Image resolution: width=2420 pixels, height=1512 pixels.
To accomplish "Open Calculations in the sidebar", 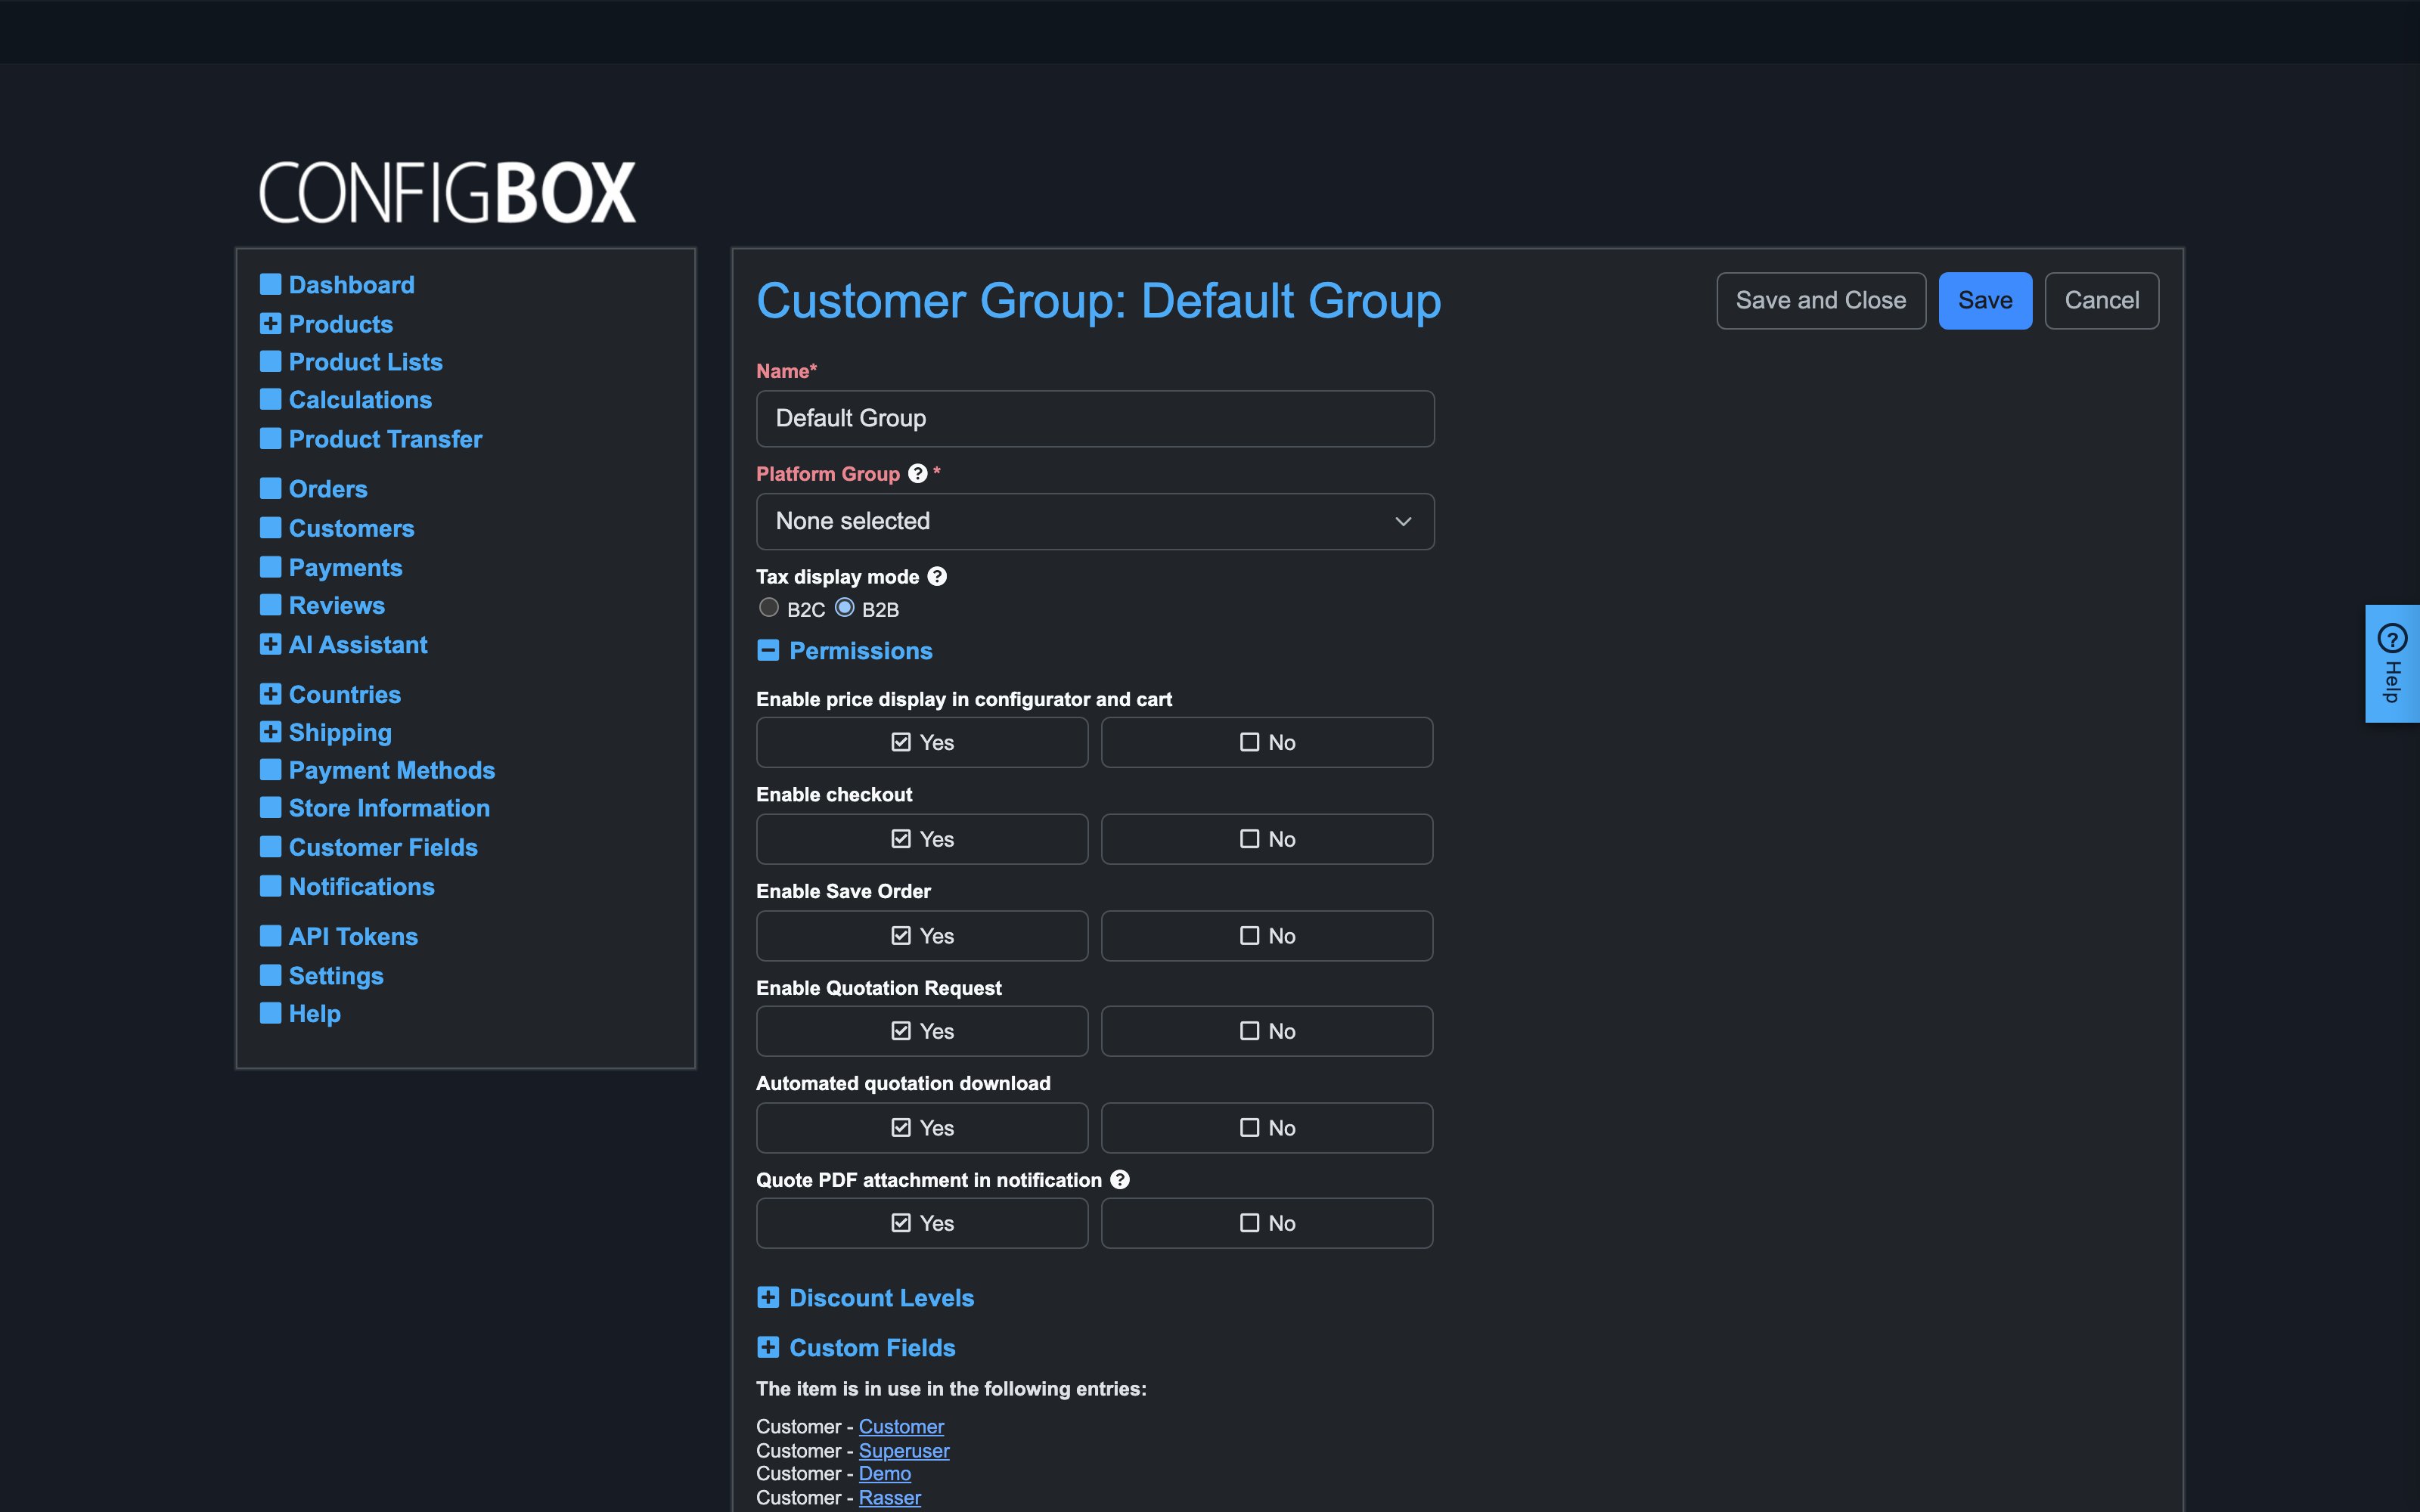I will point(360,400).
